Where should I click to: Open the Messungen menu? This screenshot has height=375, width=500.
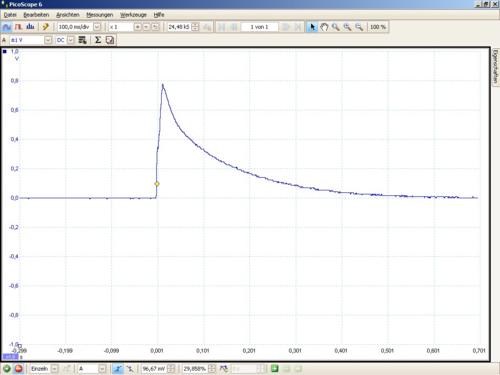100,15
